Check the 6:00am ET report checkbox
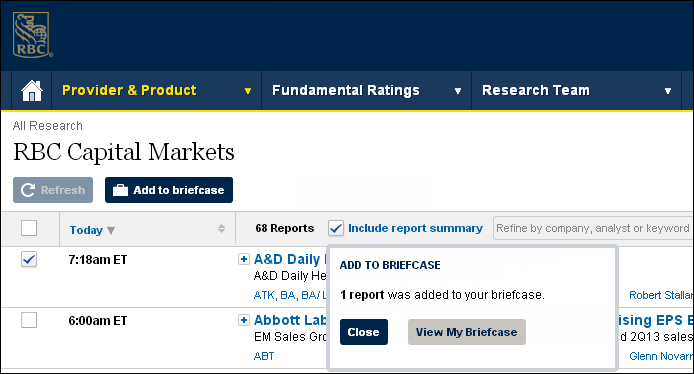 tap(29, 320)
